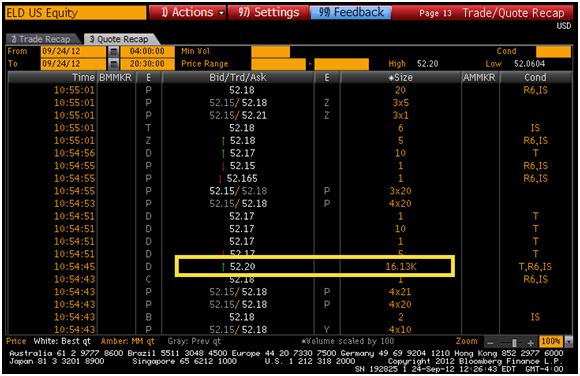Select the High value 52.20
The height and width of the screenshot is (376, 580).
[x=427, y=64]
